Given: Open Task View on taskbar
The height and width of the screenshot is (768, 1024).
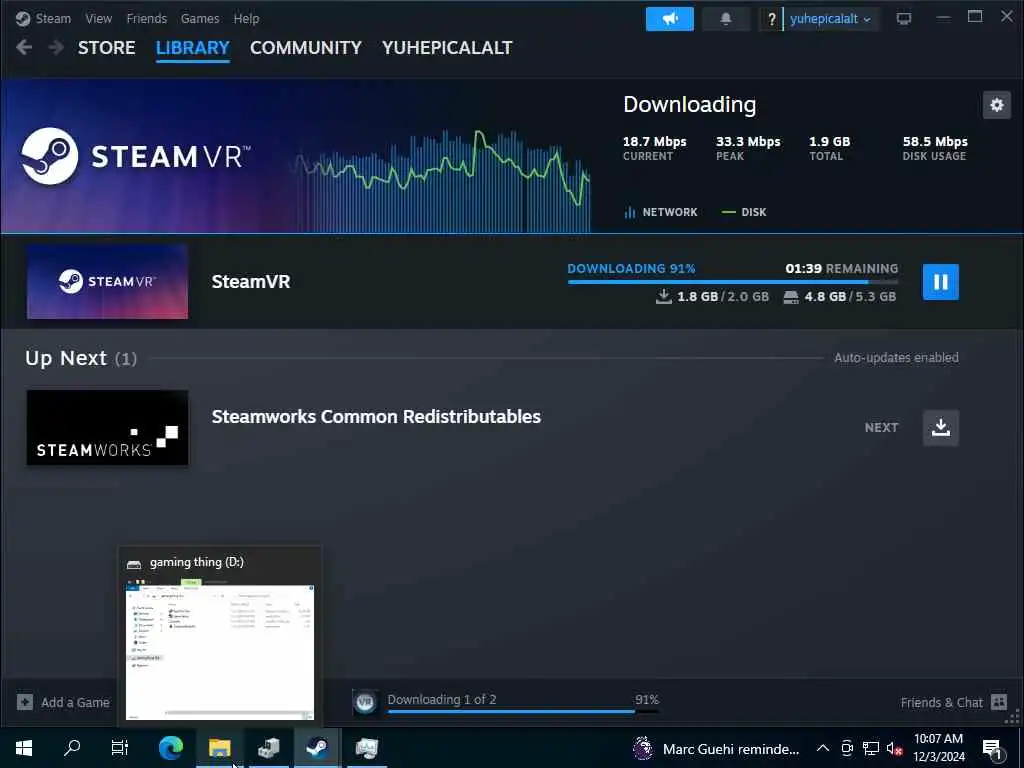Looking at the screenshot, I should [x=120, y=748].
